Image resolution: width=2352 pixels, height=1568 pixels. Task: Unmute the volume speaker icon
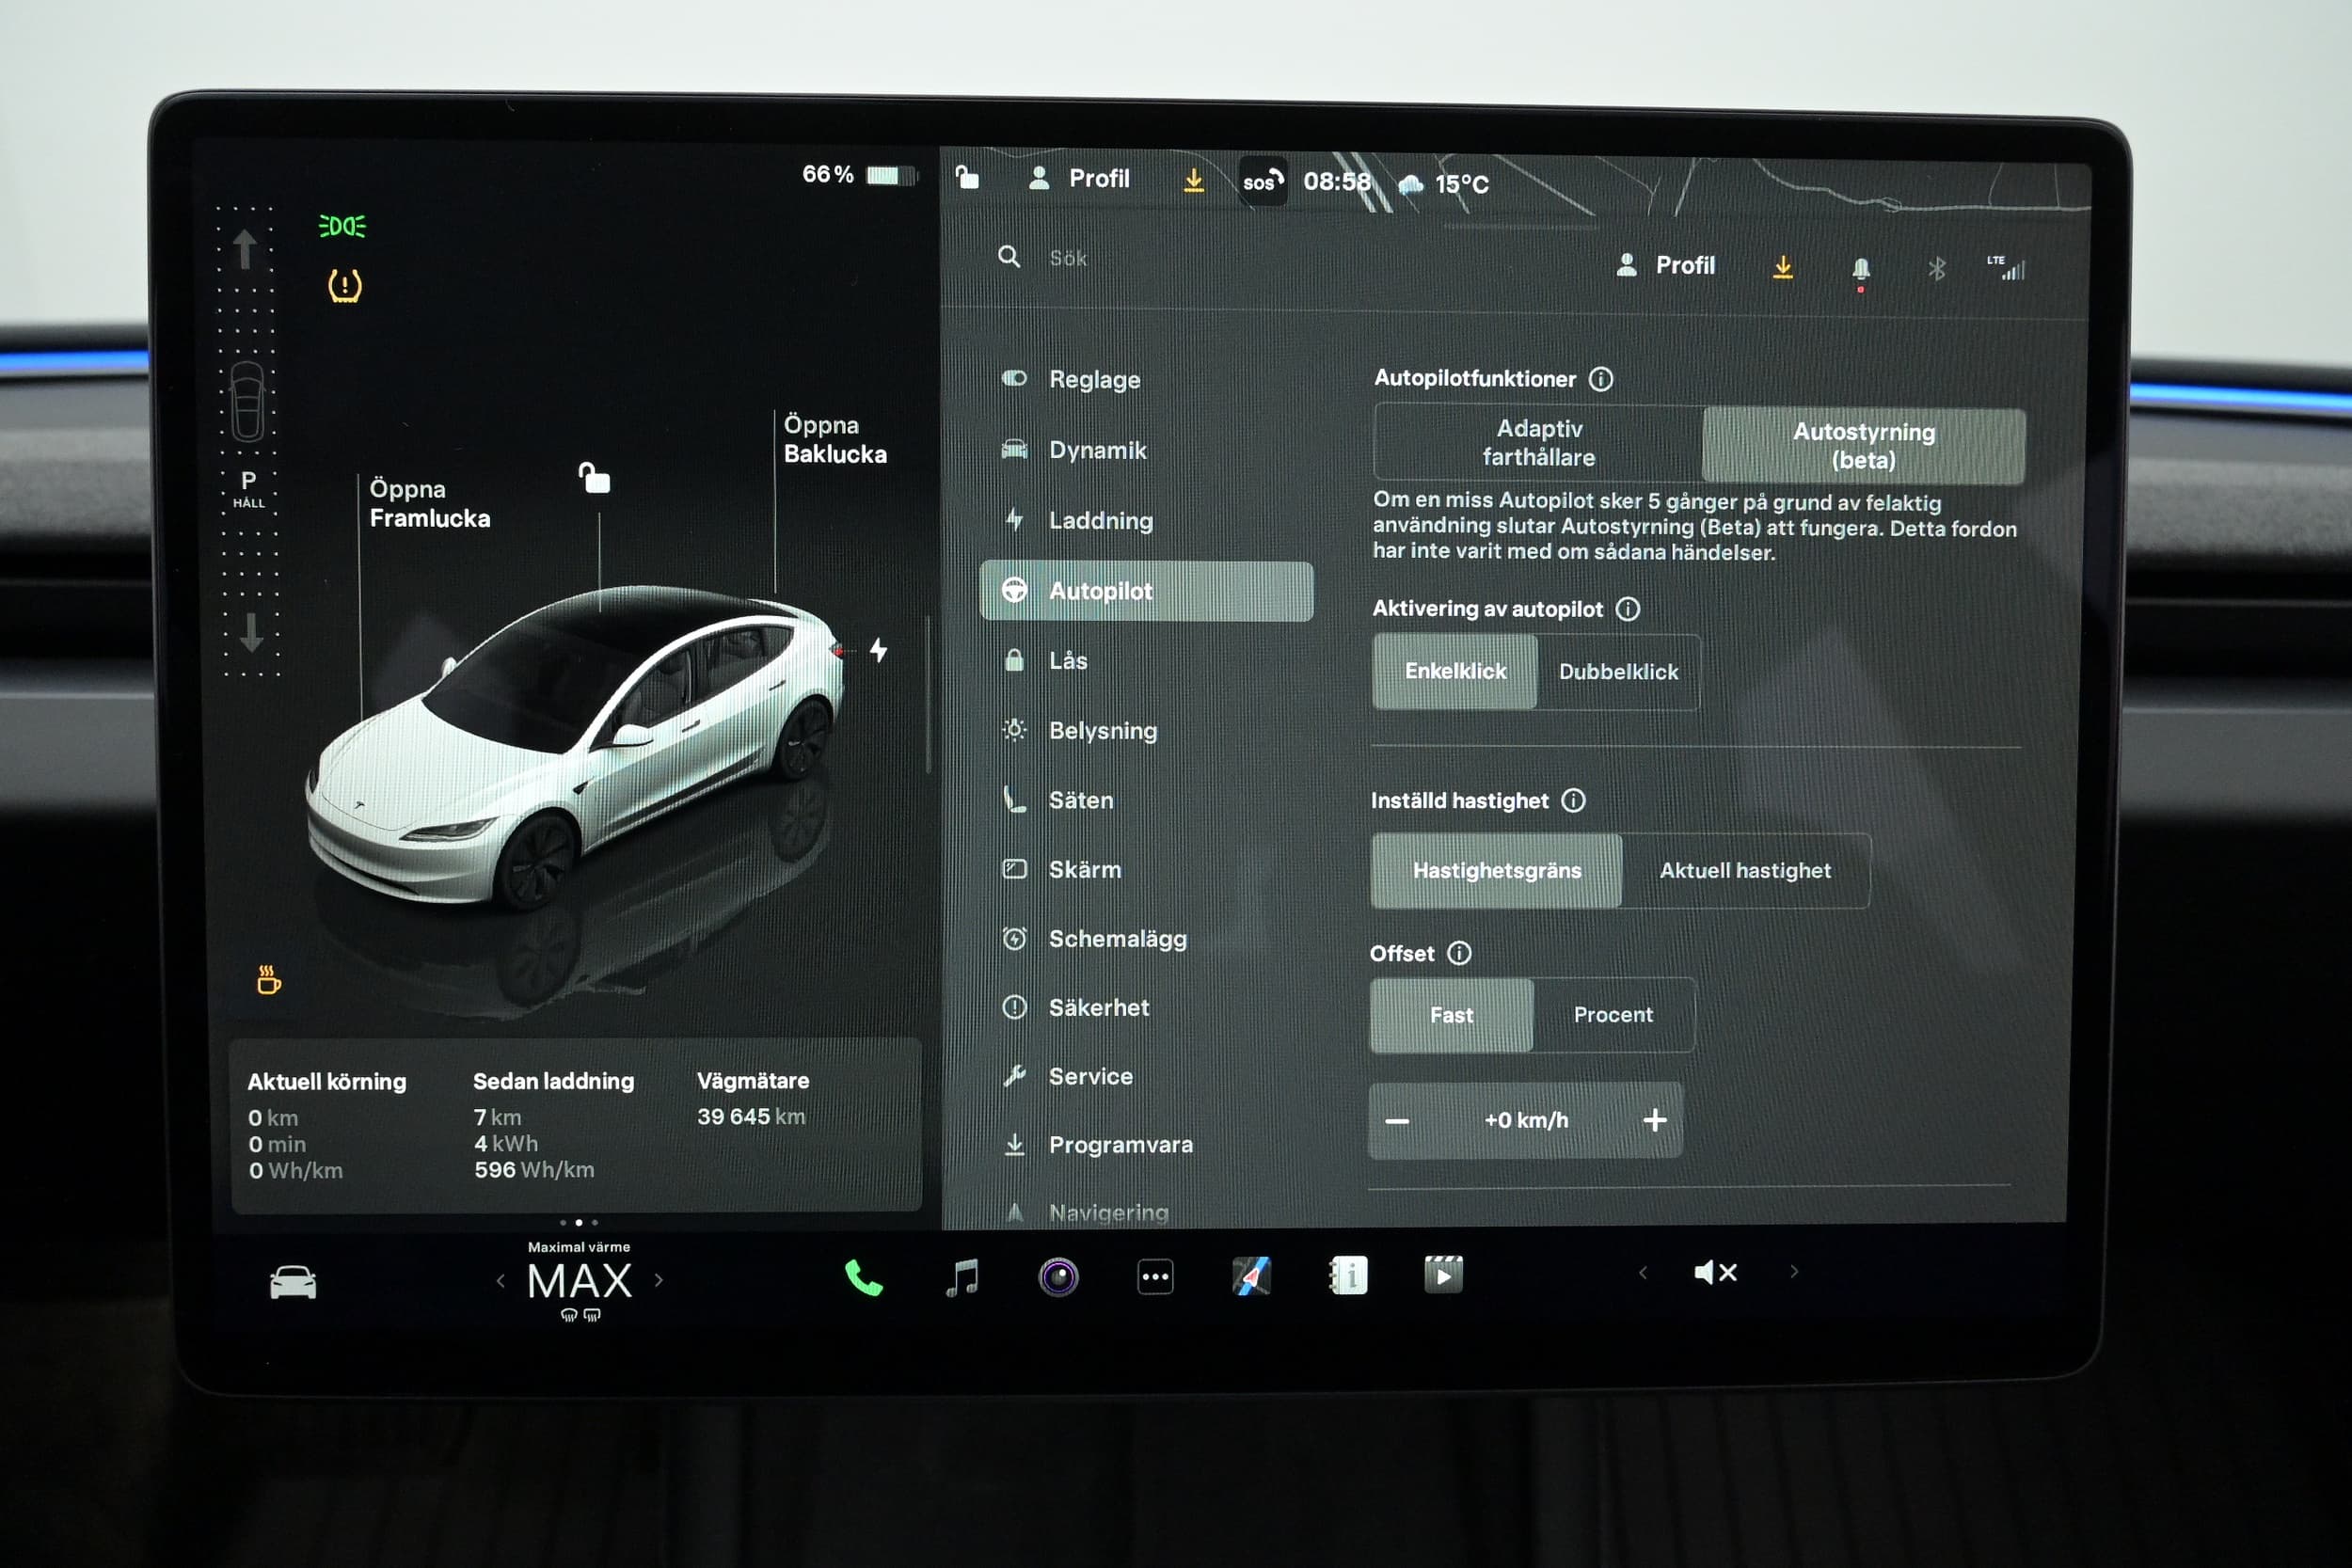1716,1272
